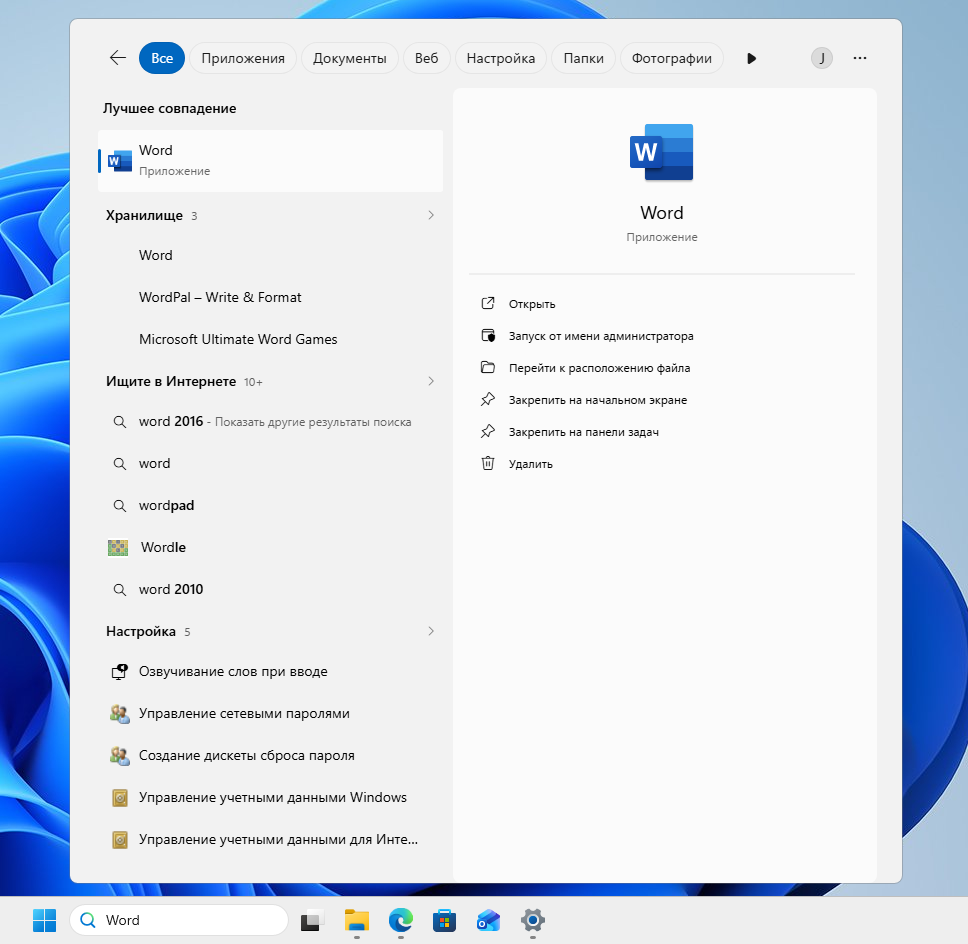Viewport: 968px width, 944px height.
Task: Open Microsoft Edge from the taskbar
Action: 401,921
